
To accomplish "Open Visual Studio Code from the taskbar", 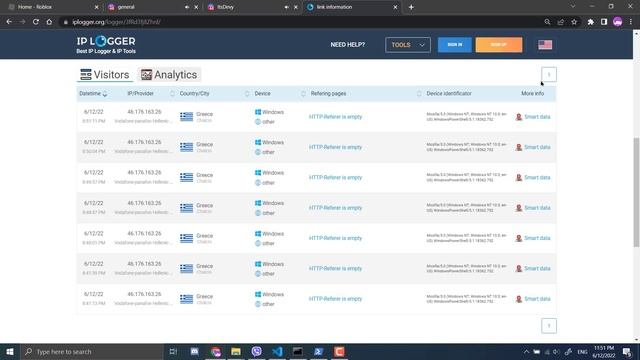I will click(x=277, y=351).
